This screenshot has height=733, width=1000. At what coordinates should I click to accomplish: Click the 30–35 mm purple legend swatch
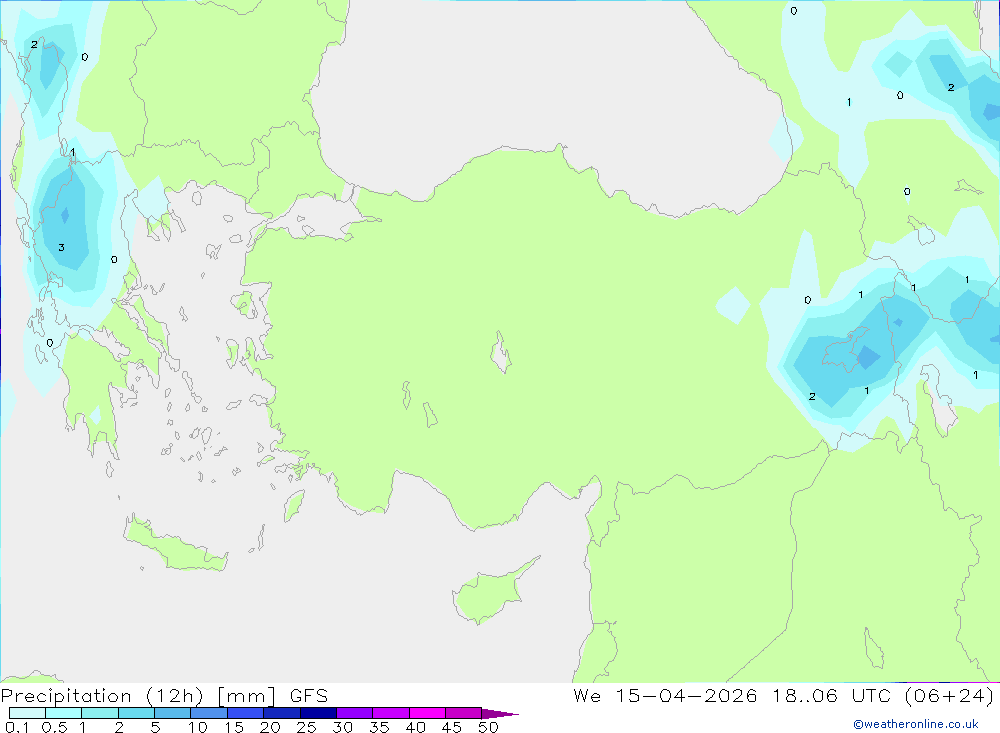pos(354,713)
